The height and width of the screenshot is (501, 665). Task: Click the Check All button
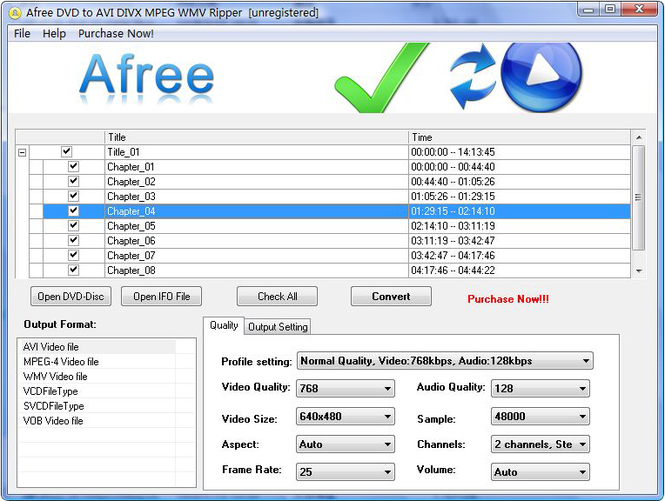pos(277,296)
